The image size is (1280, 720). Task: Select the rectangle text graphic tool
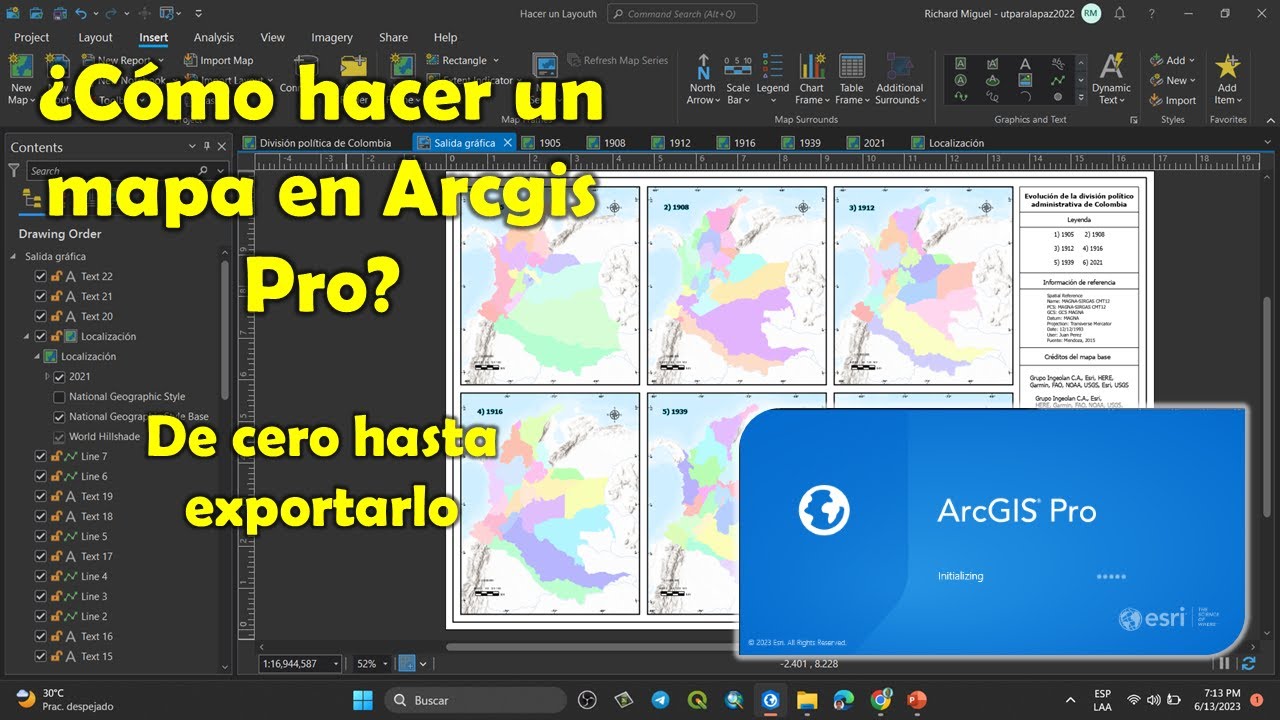coord(960,64)
